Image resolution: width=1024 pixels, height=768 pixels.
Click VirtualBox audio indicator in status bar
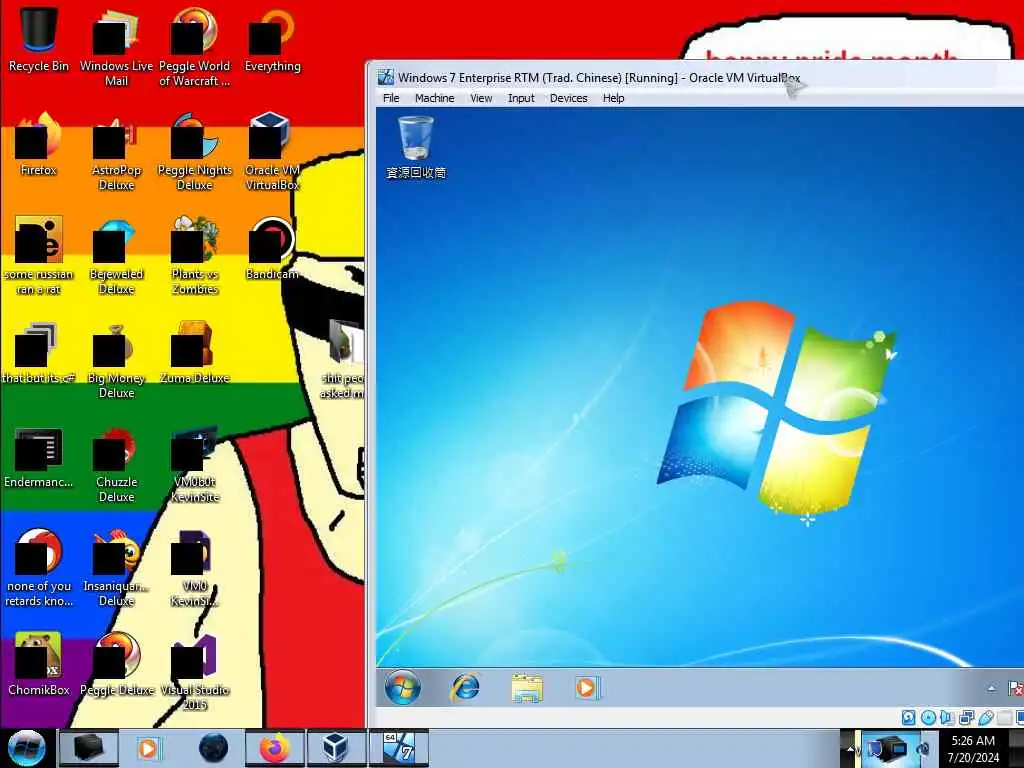tap(947, 718)
